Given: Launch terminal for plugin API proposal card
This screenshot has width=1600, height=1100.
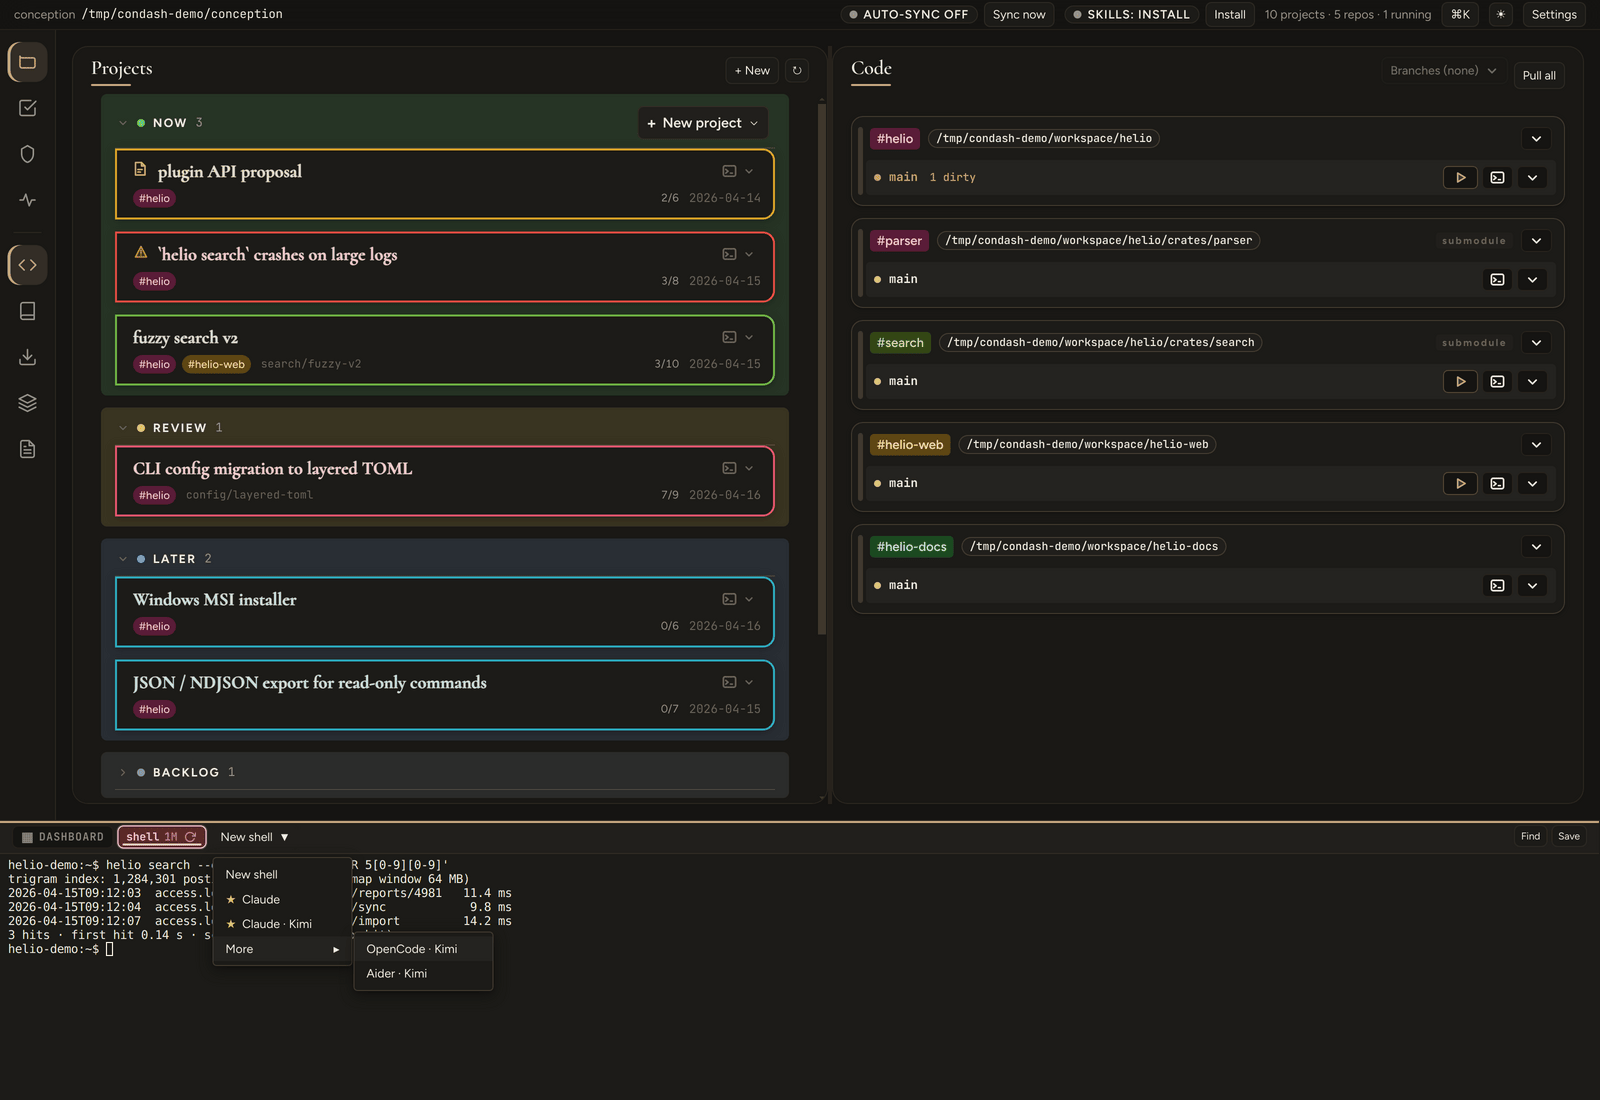Looking at the screenshot, I should (x=730, y=171).
